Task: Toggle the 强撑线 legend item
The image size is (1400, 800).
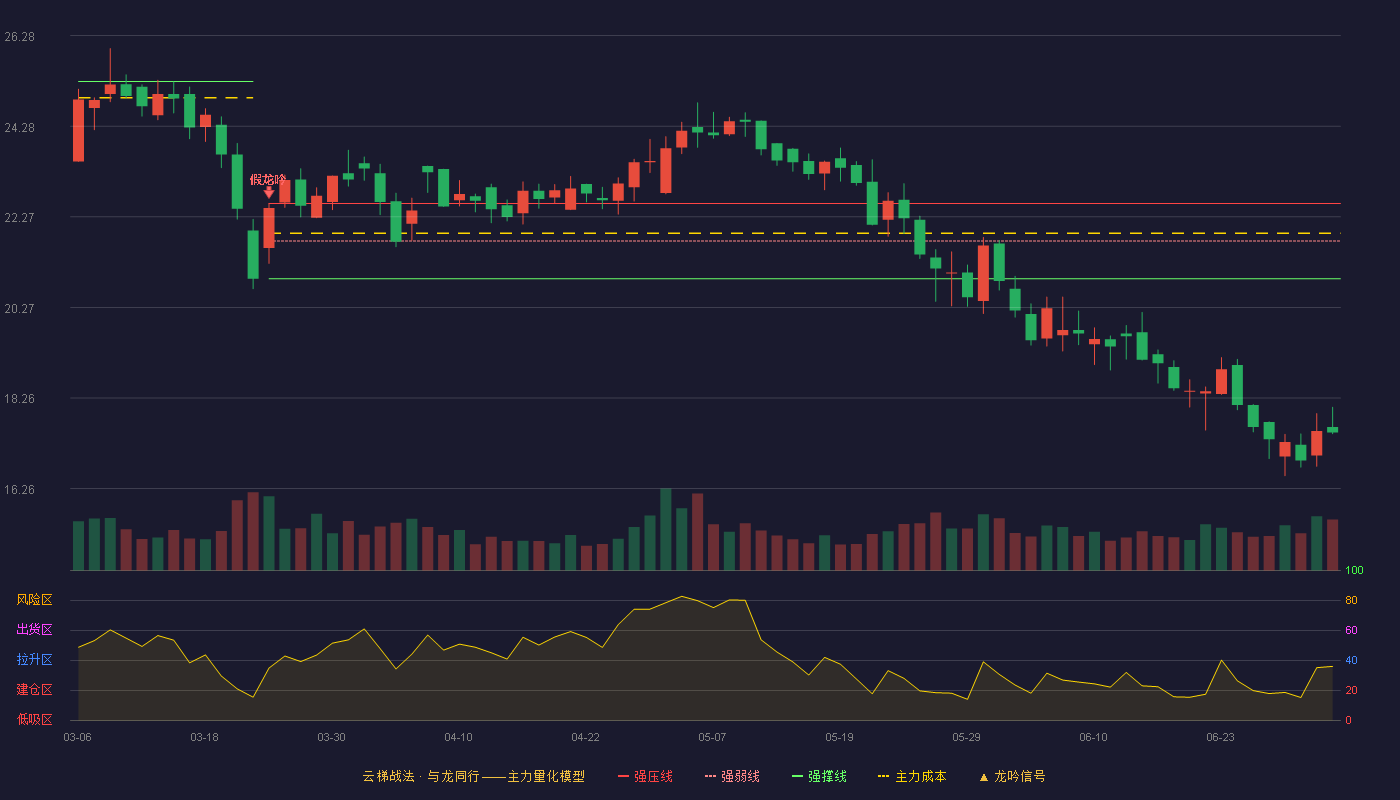Action: [x=819, y=776]
